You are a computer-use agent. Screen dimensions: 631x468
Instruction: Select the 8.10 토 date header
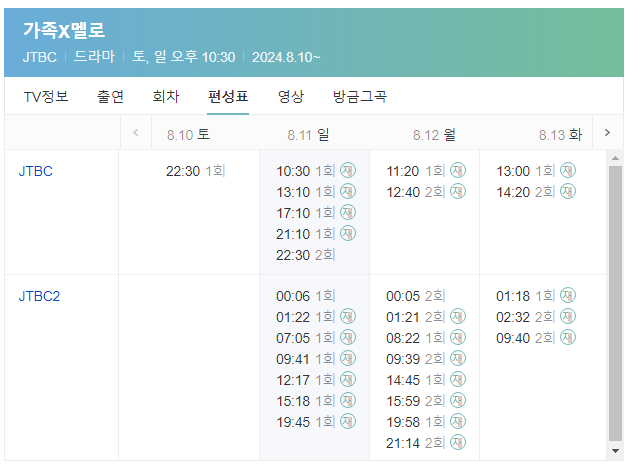188,134
